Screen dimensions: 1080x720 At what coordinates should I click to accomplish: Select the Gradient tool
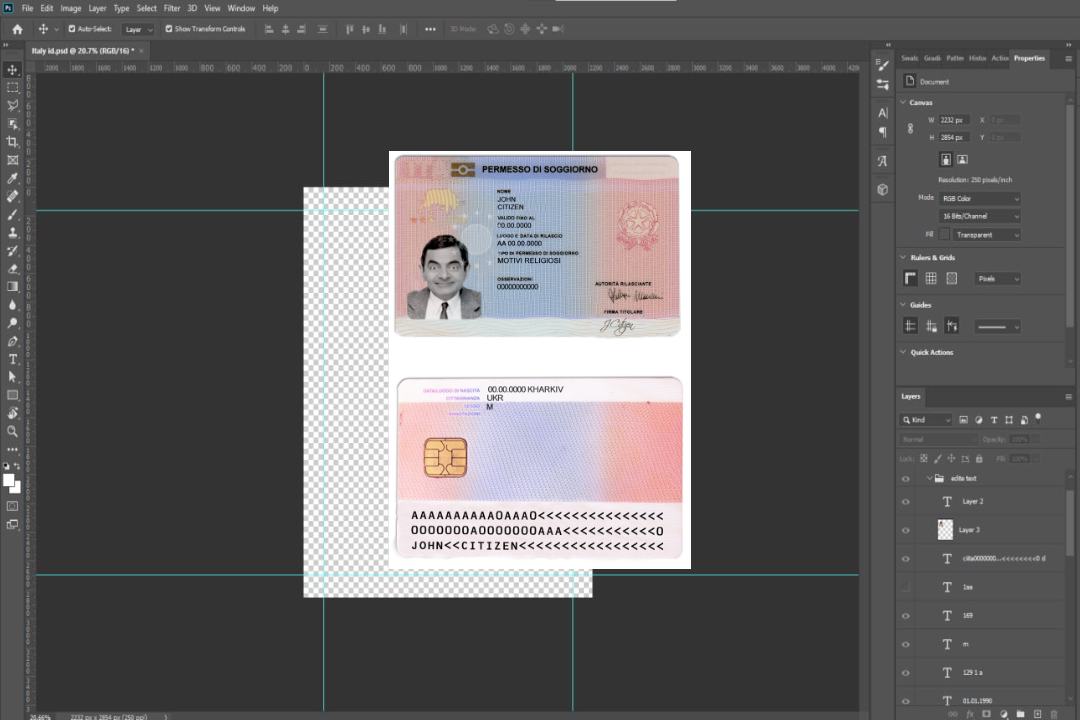click(x=12, y=287)
